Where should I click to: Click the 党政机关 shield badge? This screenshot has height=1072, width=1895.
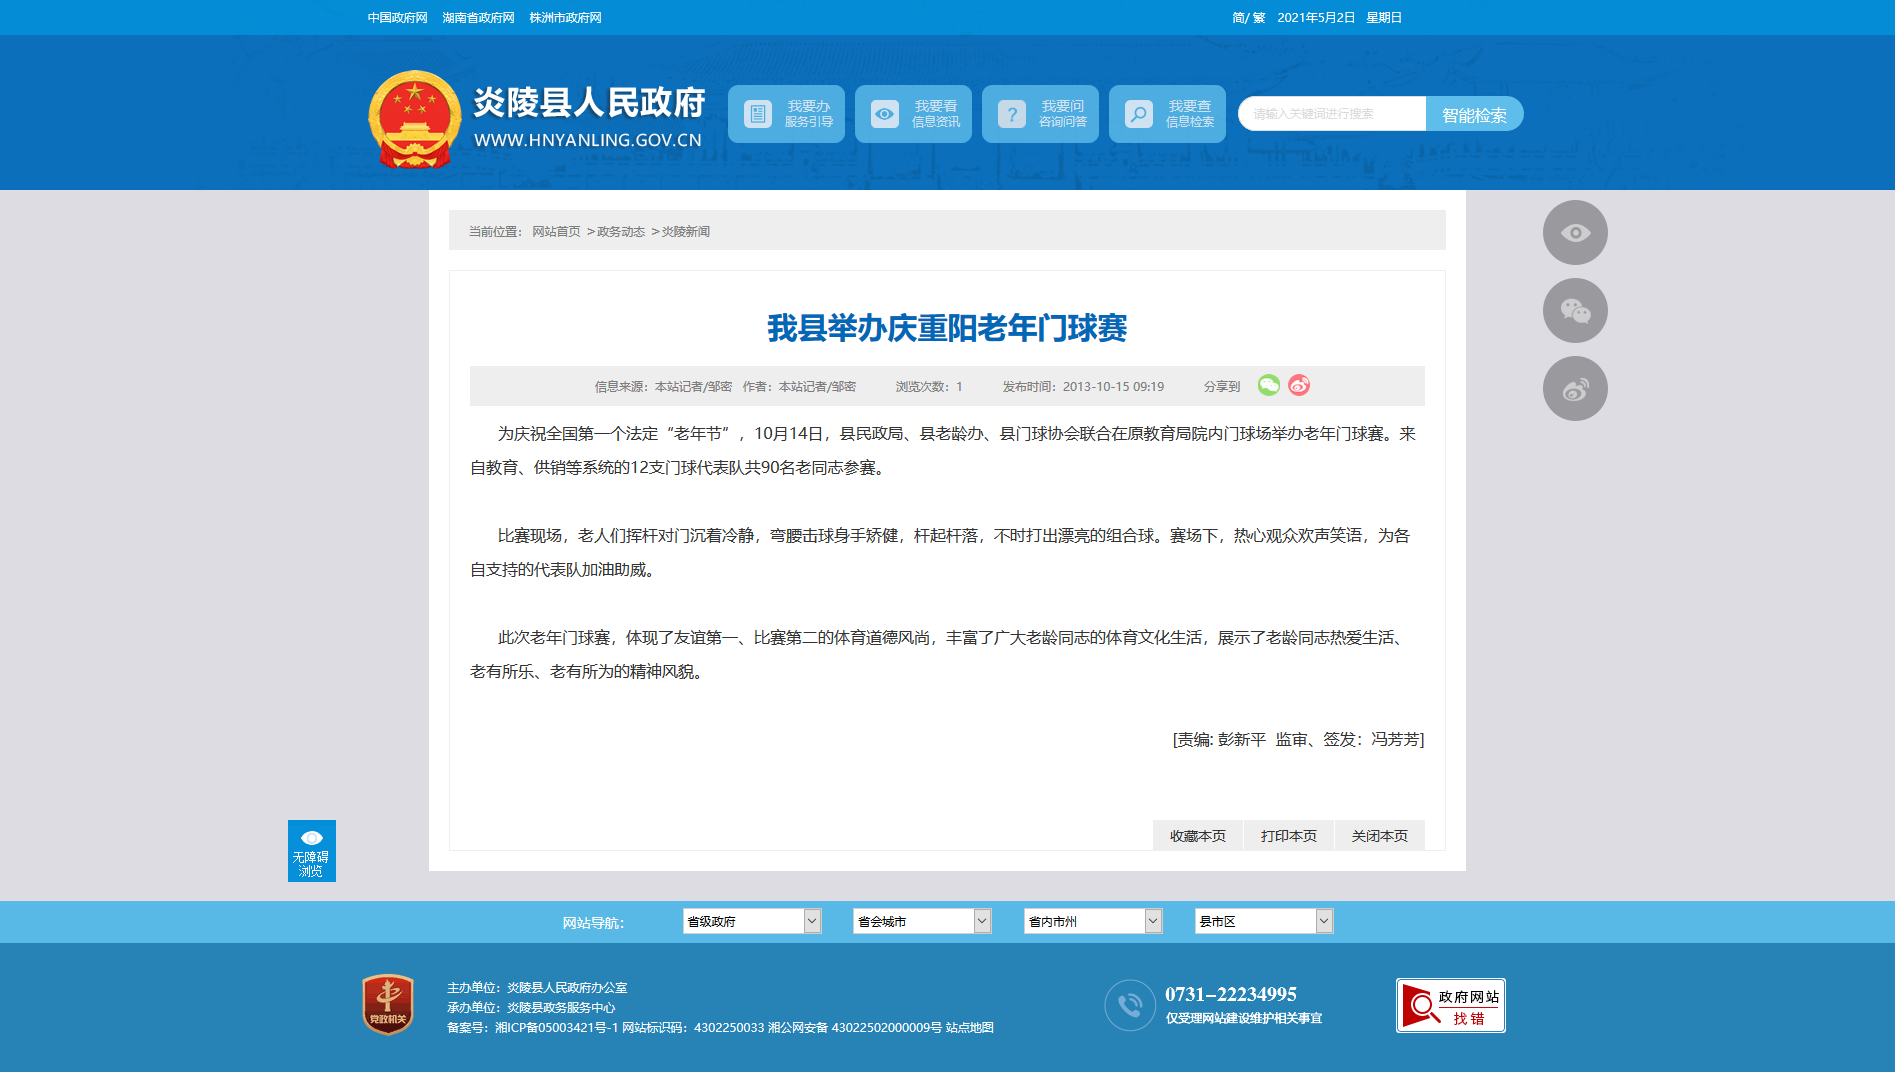pyautogui.click(x=388, y=1004)
